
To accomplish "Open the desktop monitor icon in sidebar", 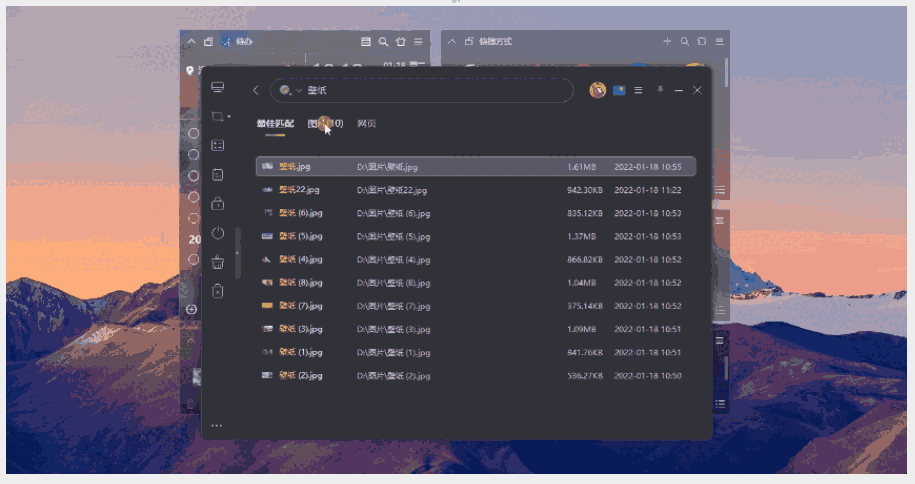I will coord(218,88).
